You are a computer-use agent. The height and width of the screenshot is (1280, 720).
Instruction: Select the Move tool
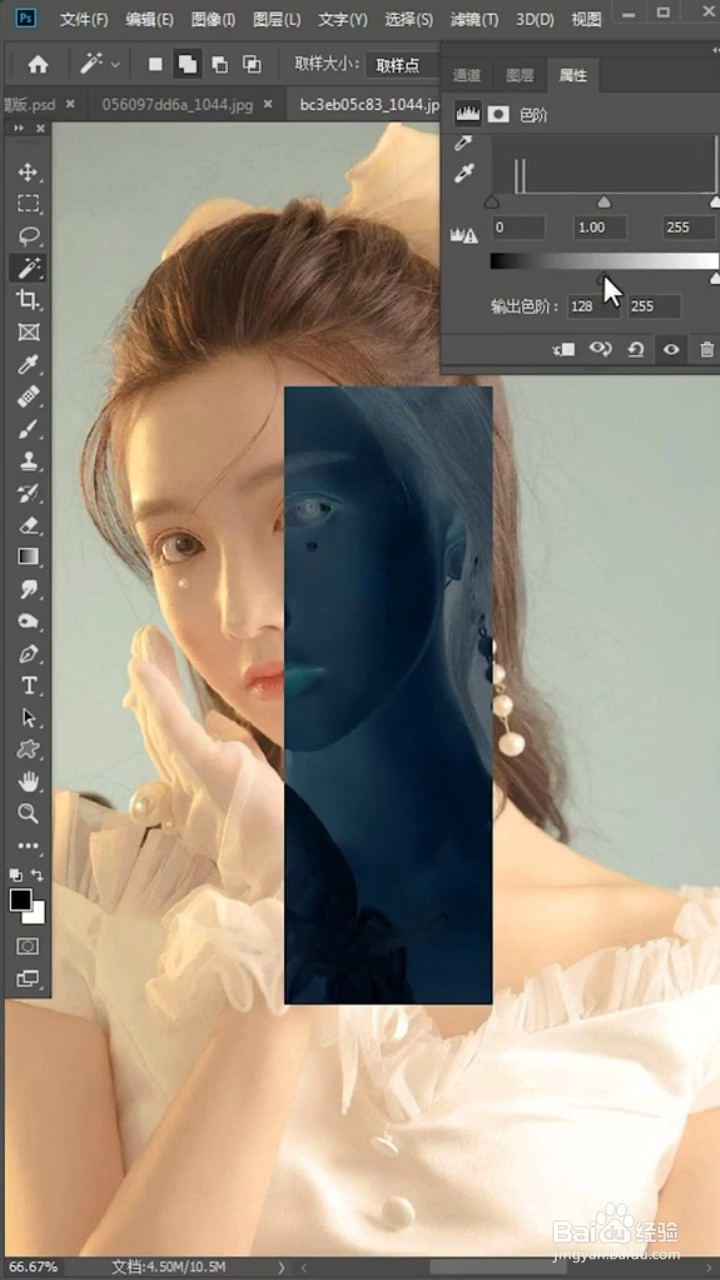point(28,172)
